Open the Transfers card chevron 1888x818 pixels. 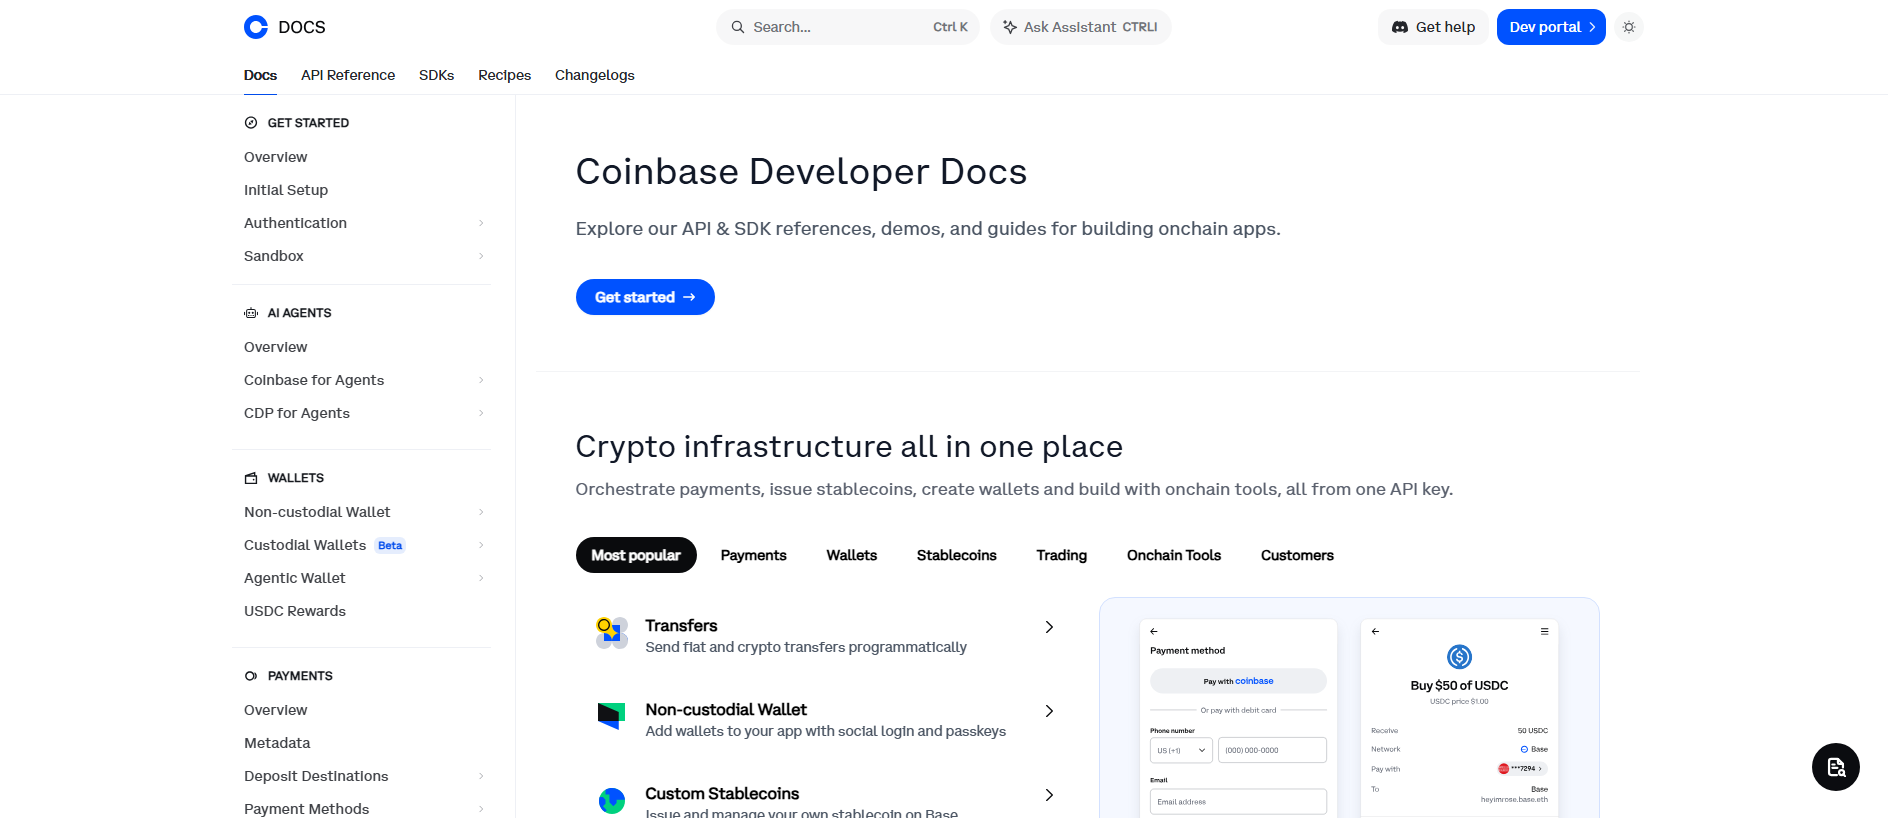pos(1049,627)
